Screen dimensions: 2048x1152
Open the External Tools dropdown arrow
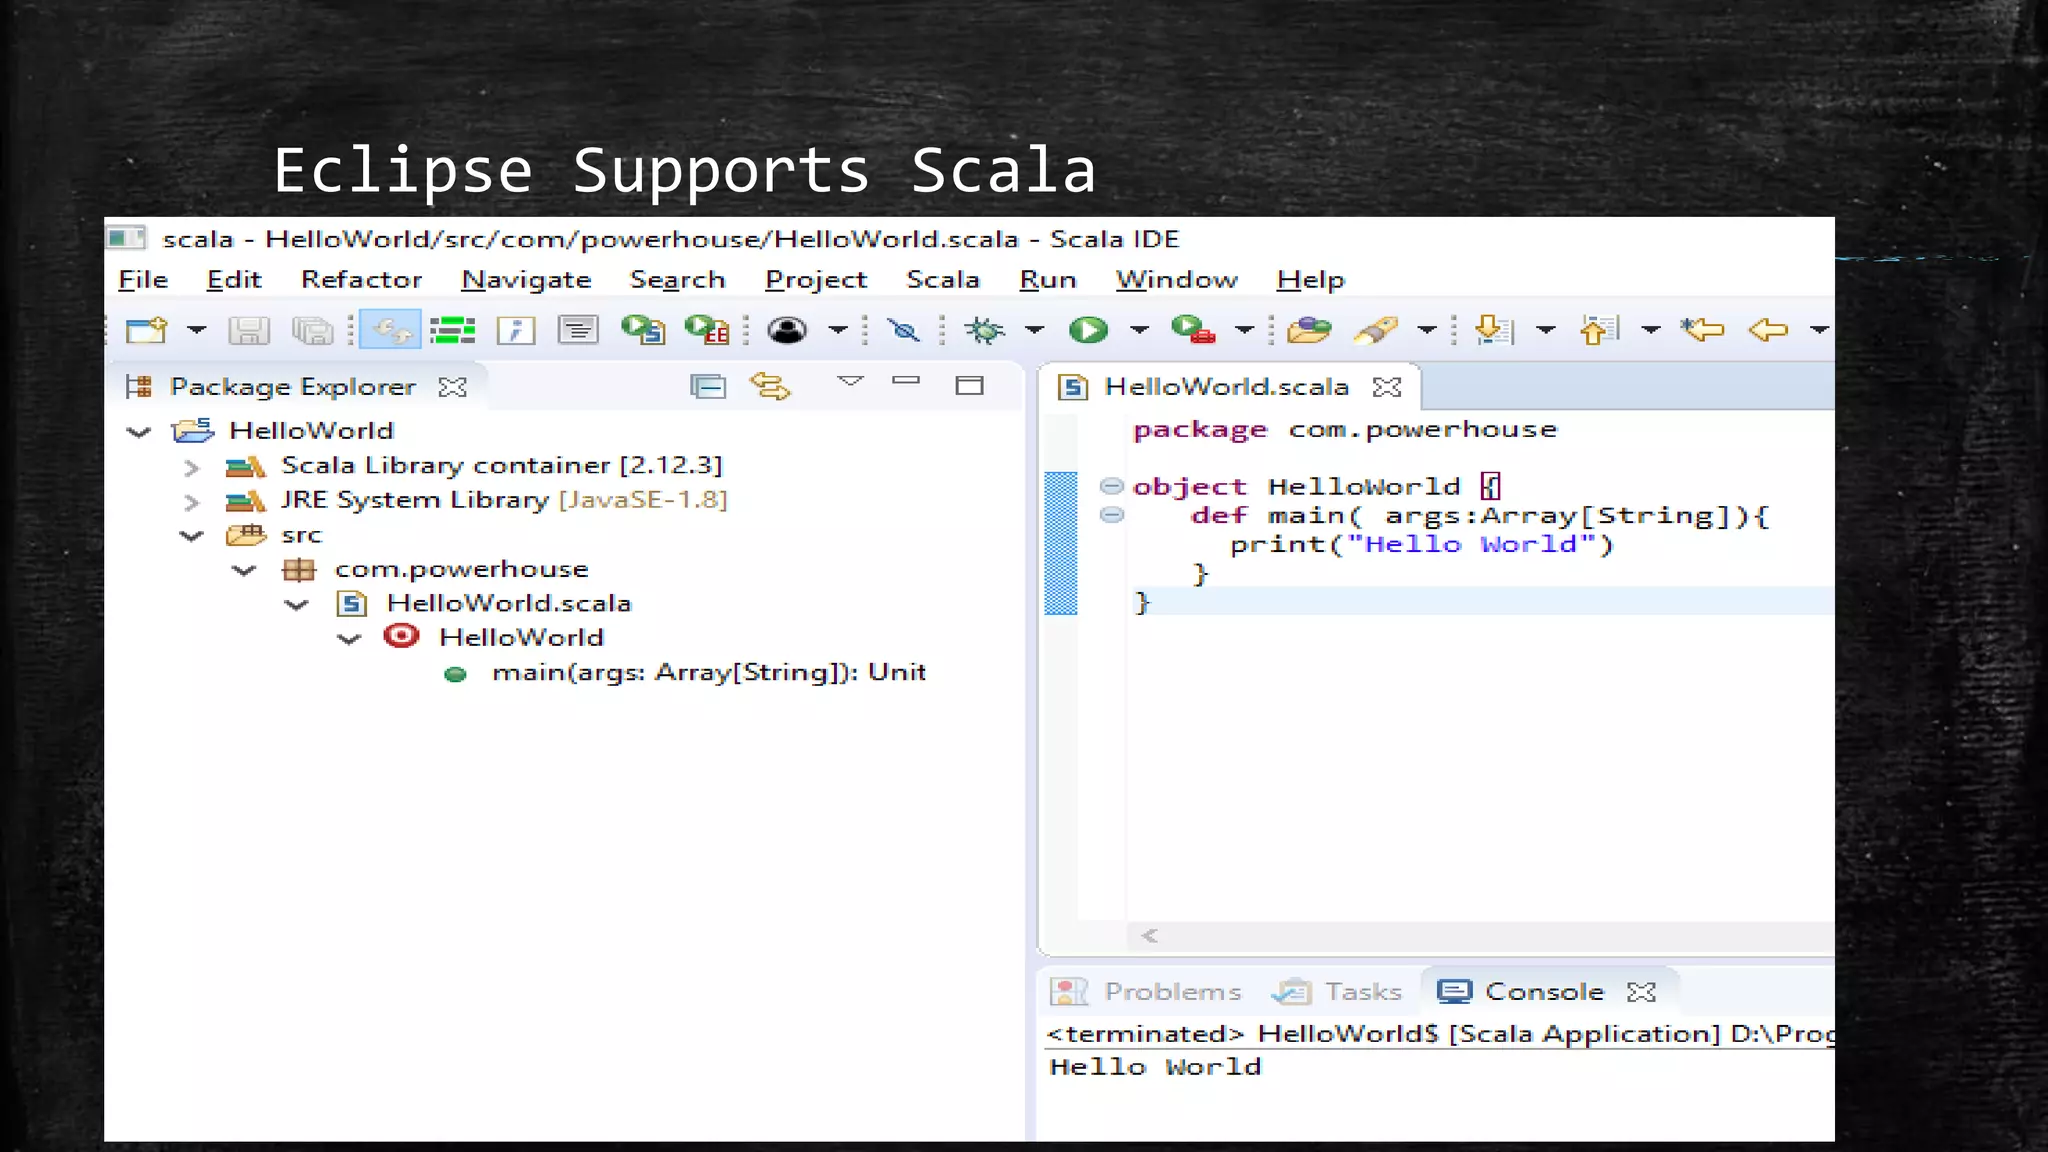point(1244,329)
